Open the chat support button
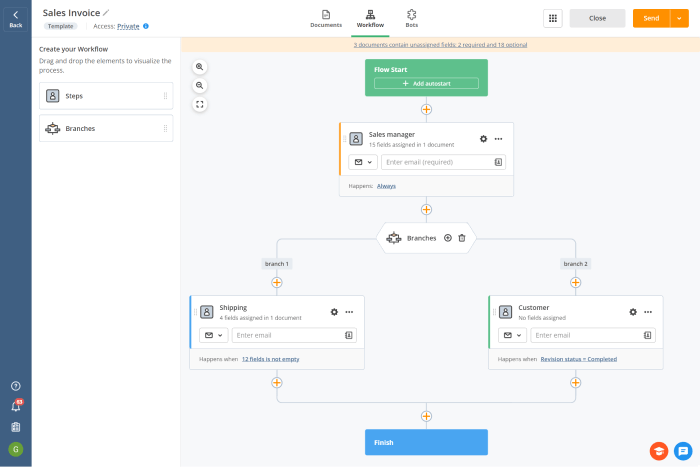The image size is (700, 467). [683, 451]
